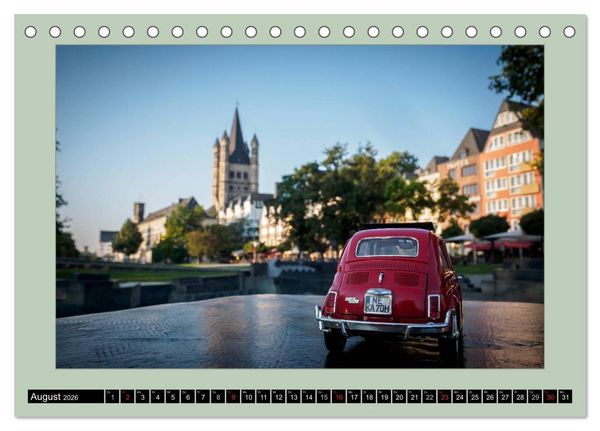Select day 27 in the calendar strip
This screenshot has height=431, width=600.
pyautogui.click(x=505, y=397)
